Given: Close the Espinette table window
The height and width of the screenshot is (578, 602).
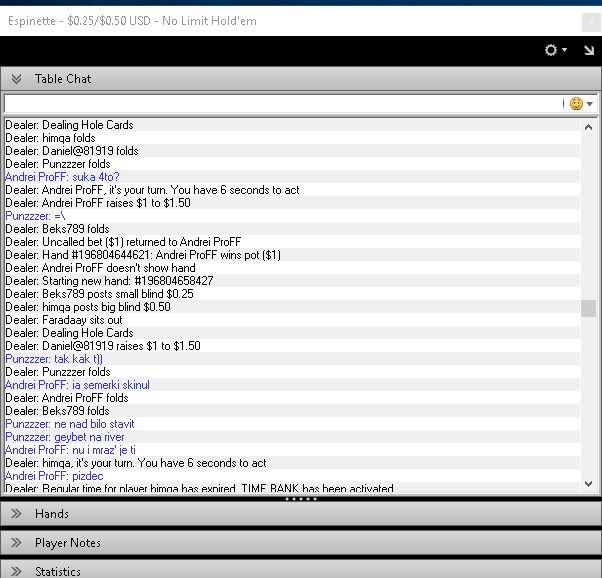Looking at the screenshot, I should (x=591, y=22).
